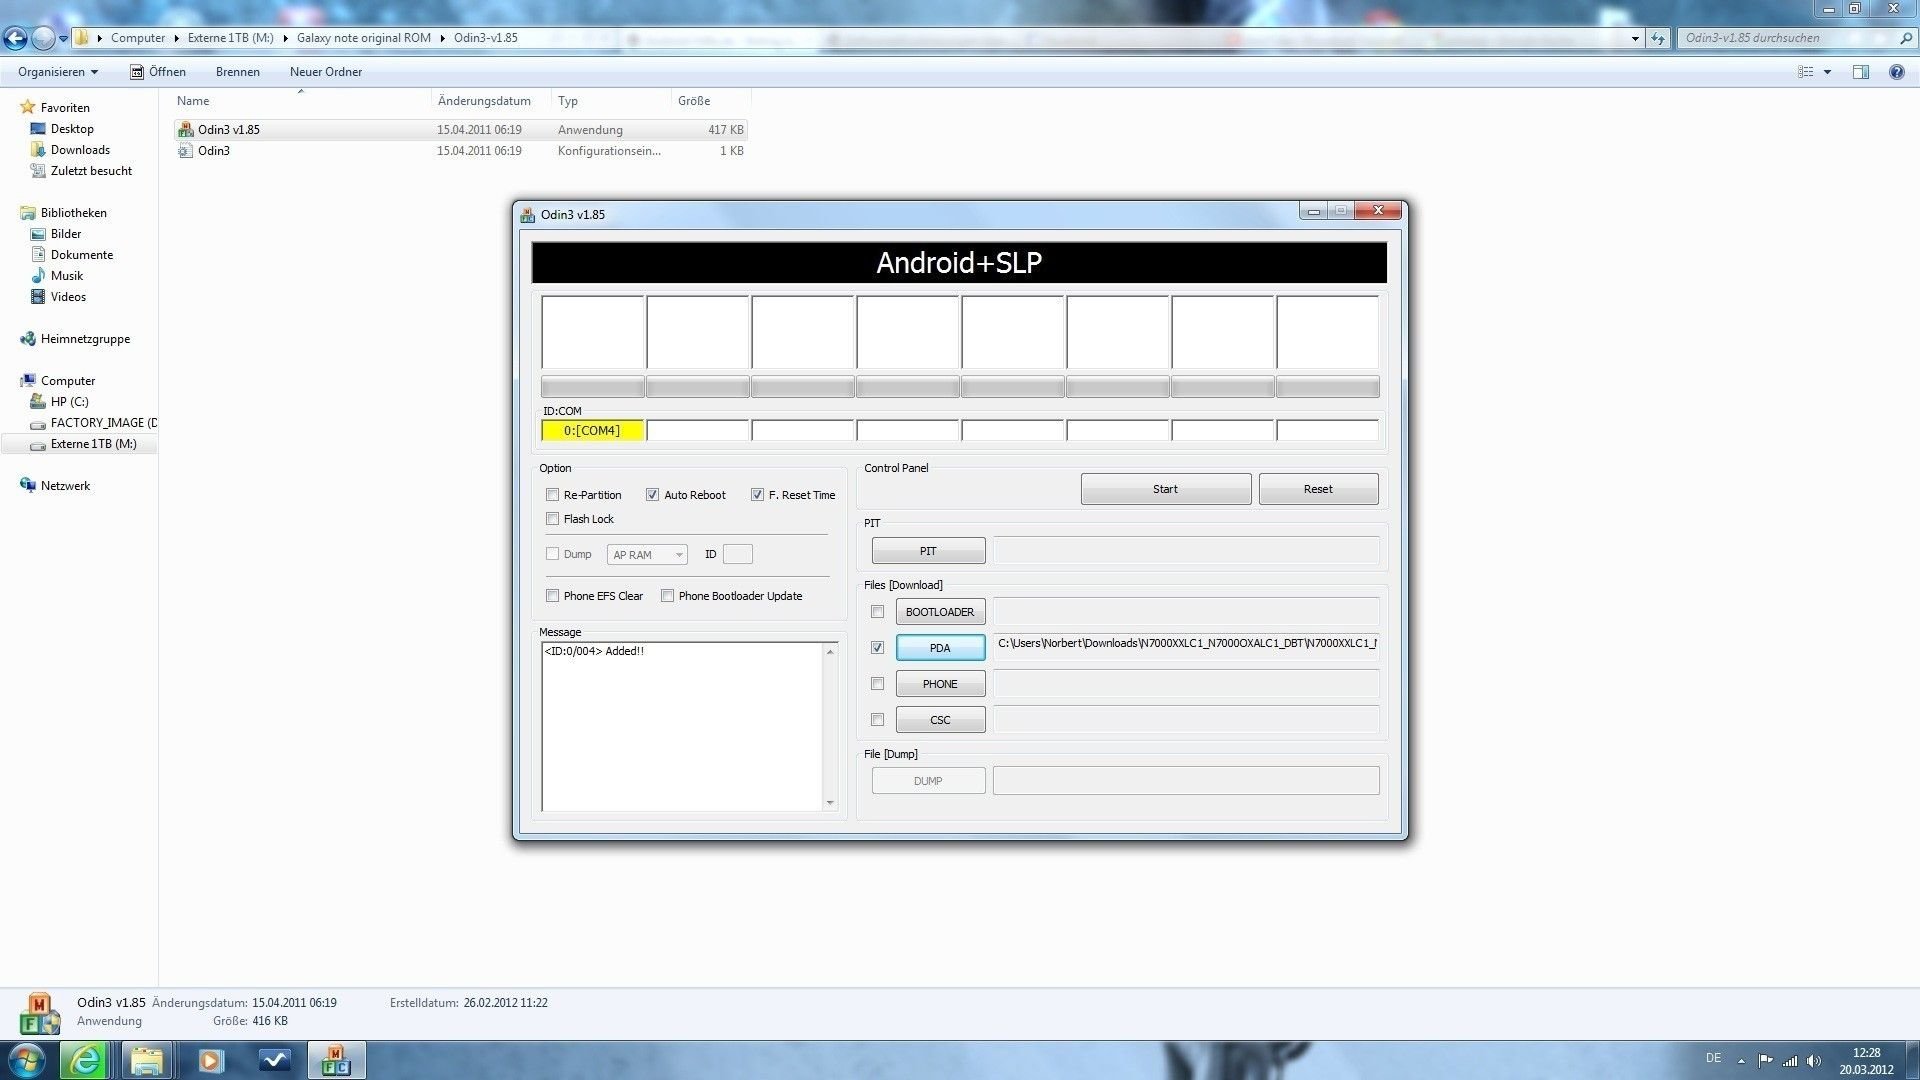Tick the BOOTLOADER file checkbox

(x=877, y=612)
